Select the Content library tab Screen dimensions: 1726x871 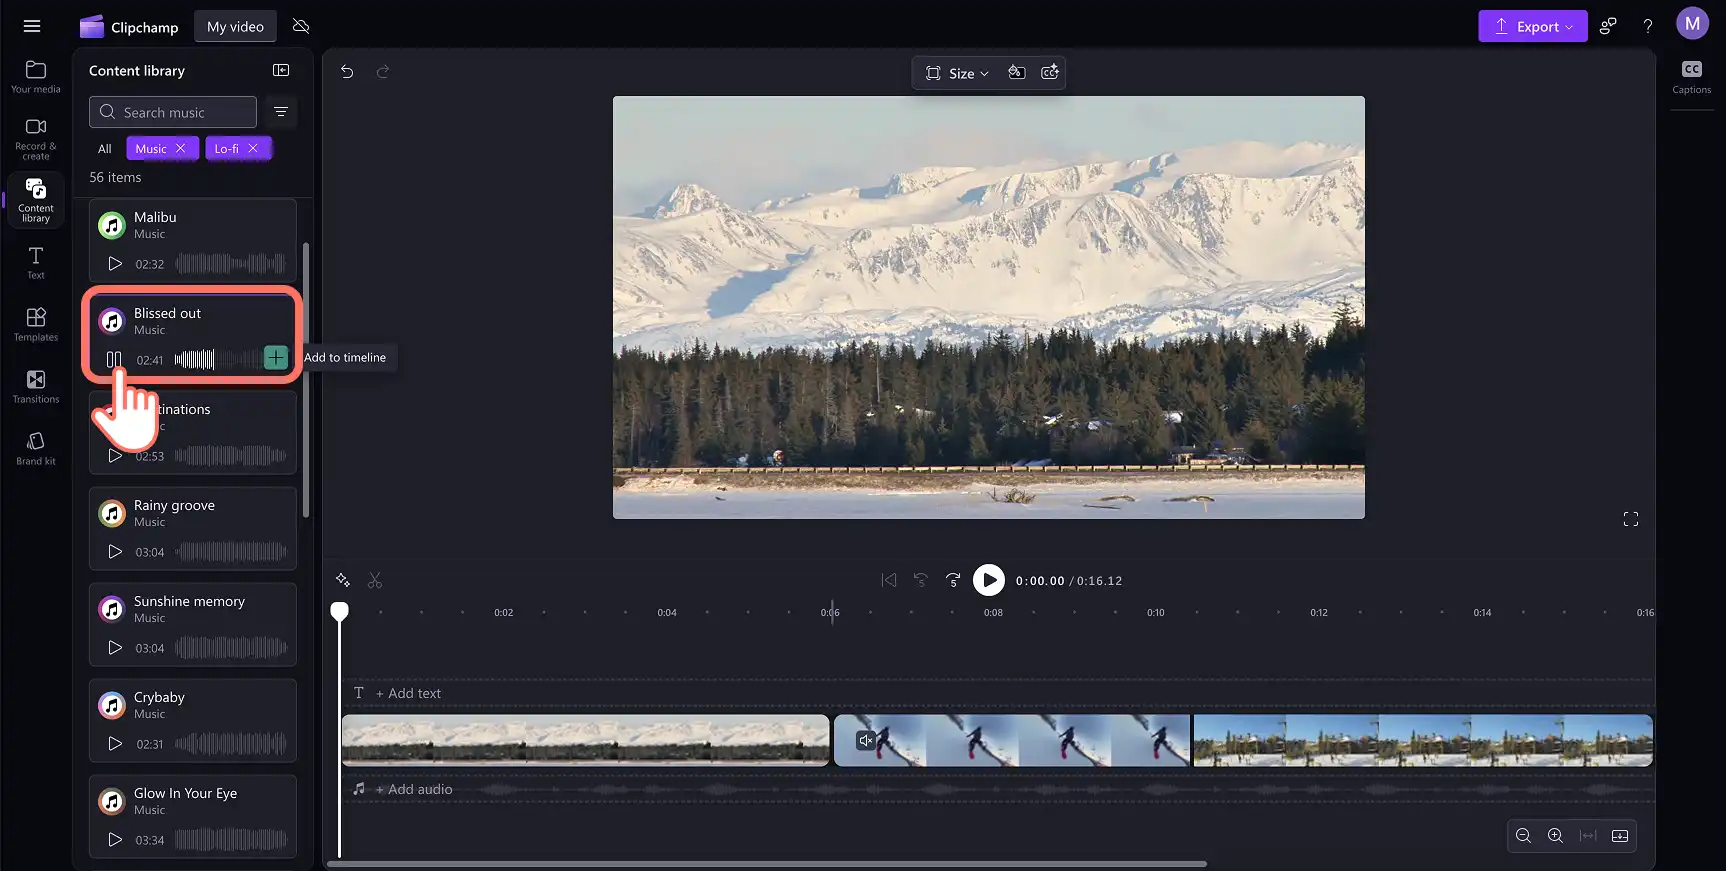[x=36, y=200]
